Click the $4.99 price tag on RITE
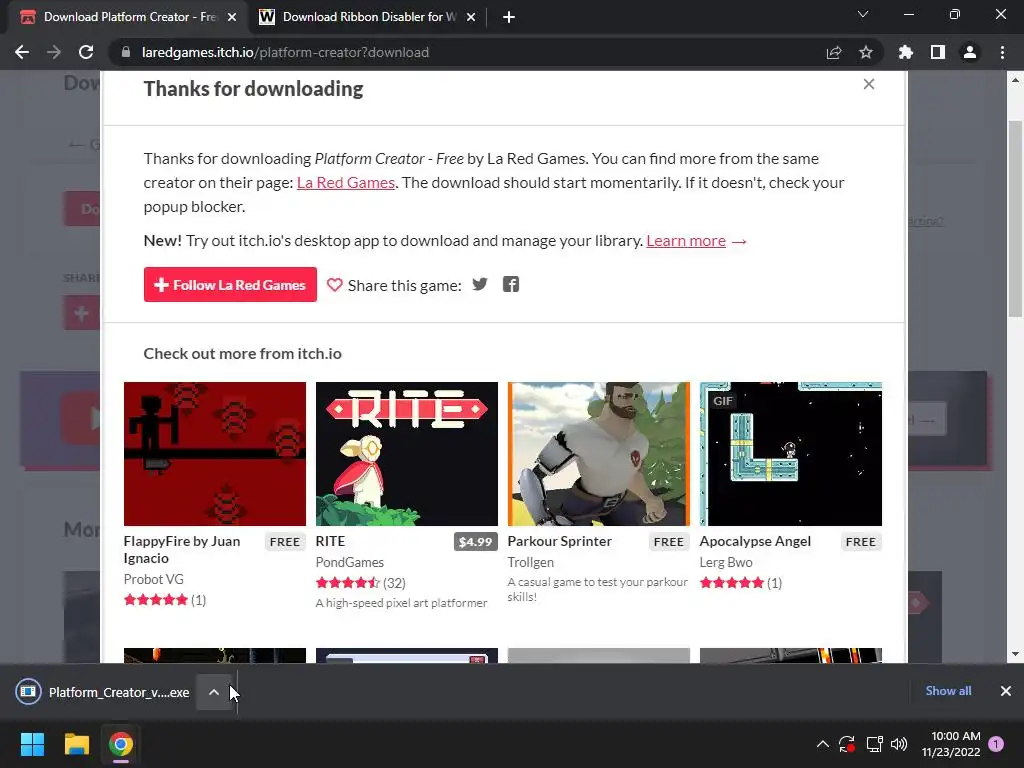Screen dimensions: 1024x768 tap(475, 541)
